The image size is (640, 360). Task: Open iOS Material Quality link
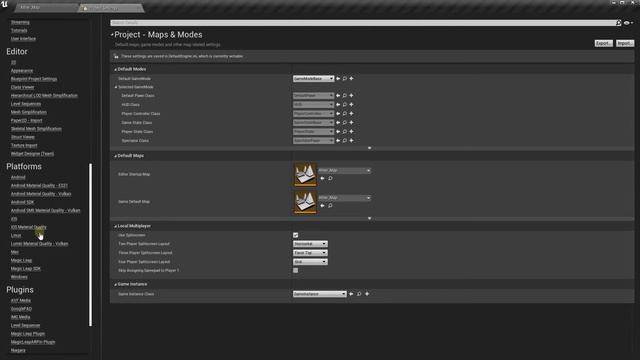coord(29,227)
